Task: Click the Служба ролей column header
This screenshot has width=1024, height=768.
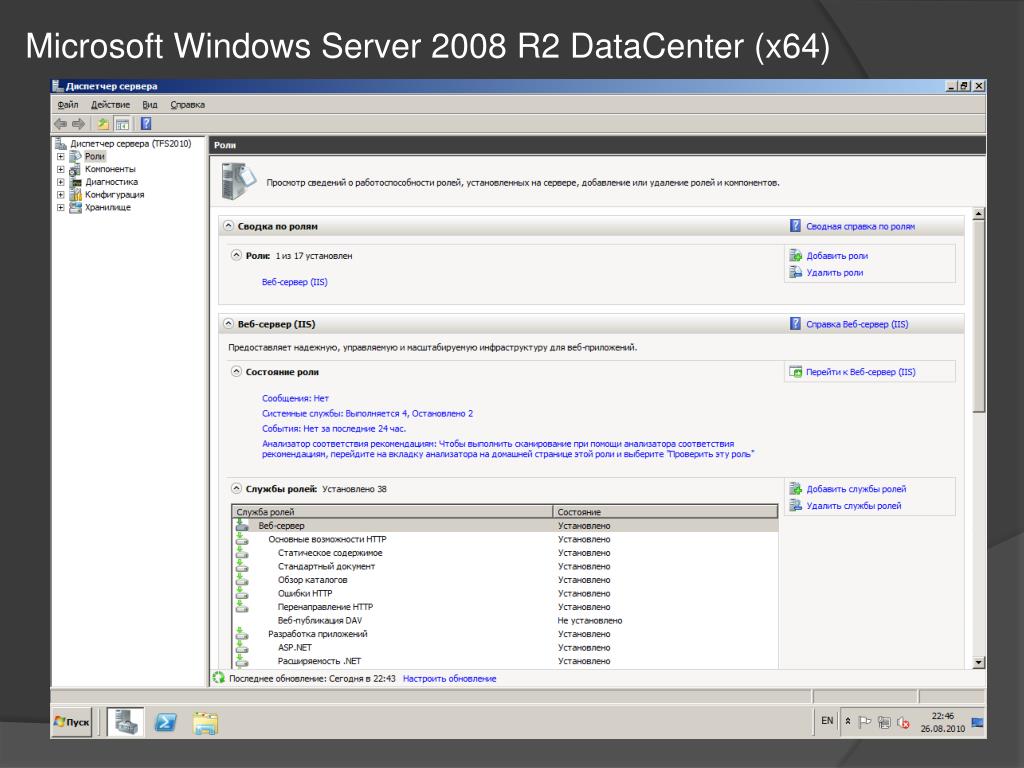Action: click(392, 511)
